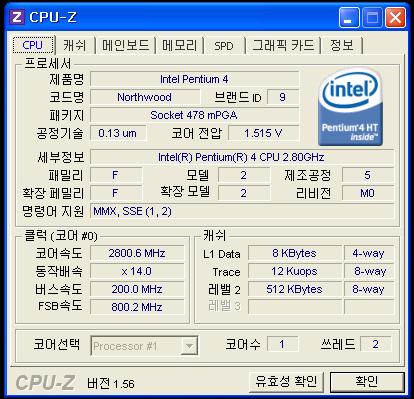This screenshot has height=399, width=414.
Task: Switch to the 캐쉬 tab
Action: (75, 45)
